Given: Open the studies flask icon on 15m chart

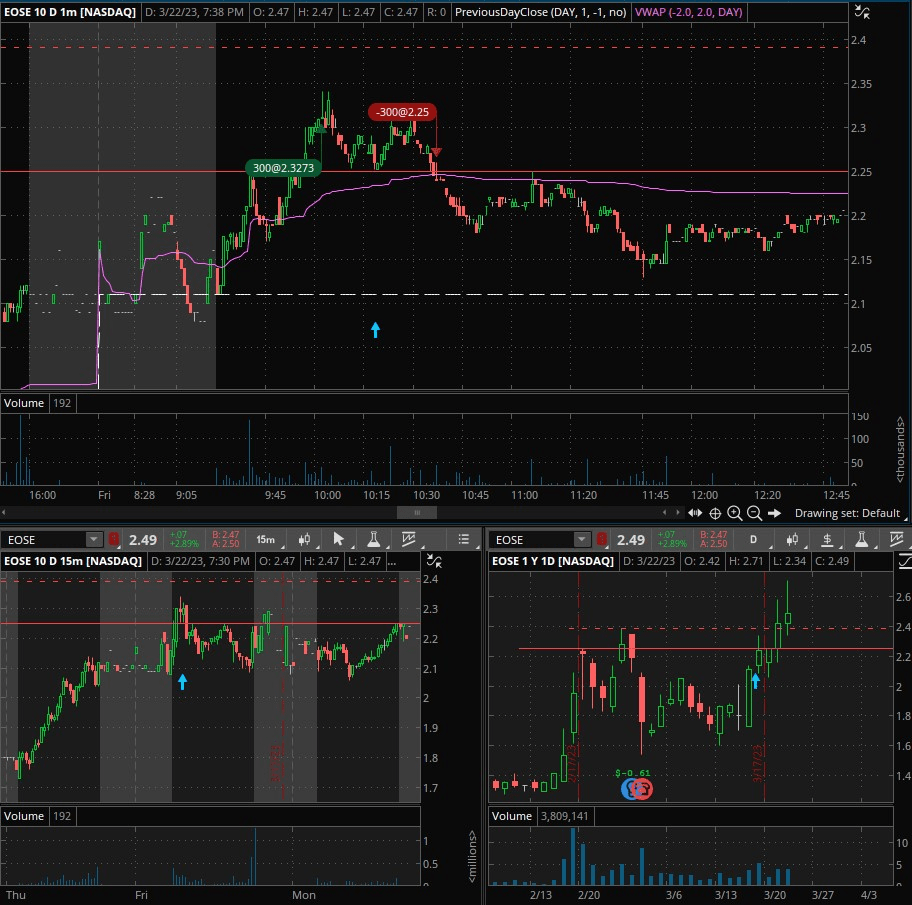Looking at the screenshot, I should coord(373,539).
